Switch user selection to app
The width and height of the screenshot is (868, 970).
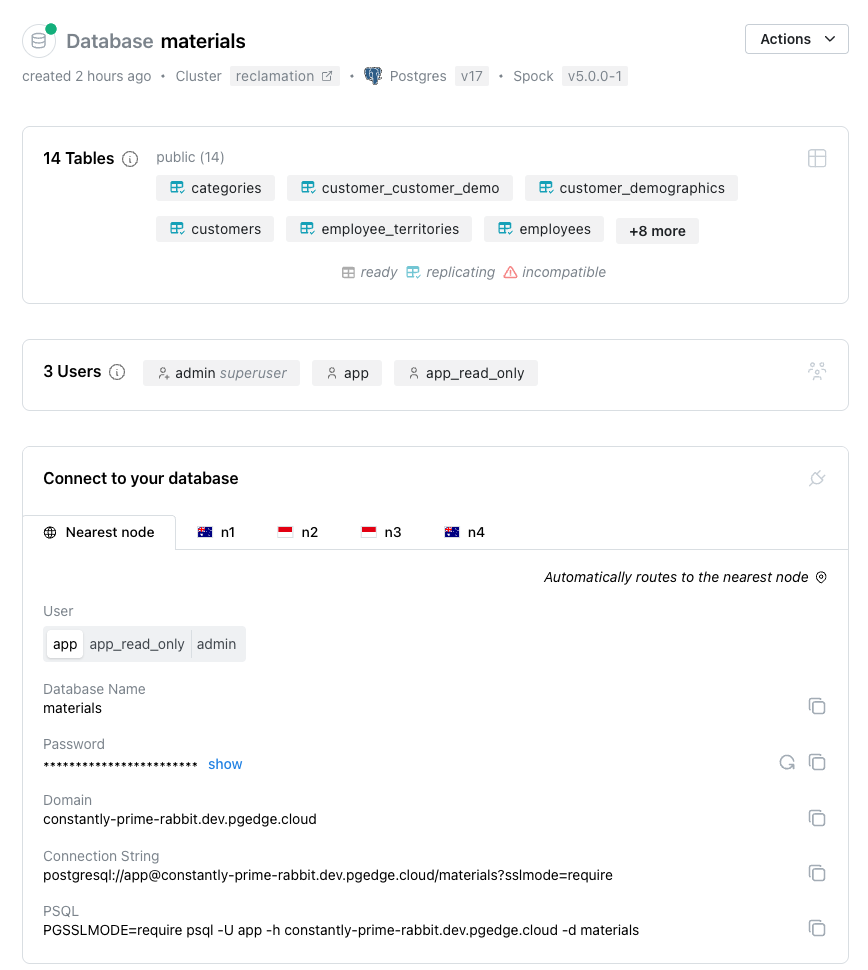[64, 644]
